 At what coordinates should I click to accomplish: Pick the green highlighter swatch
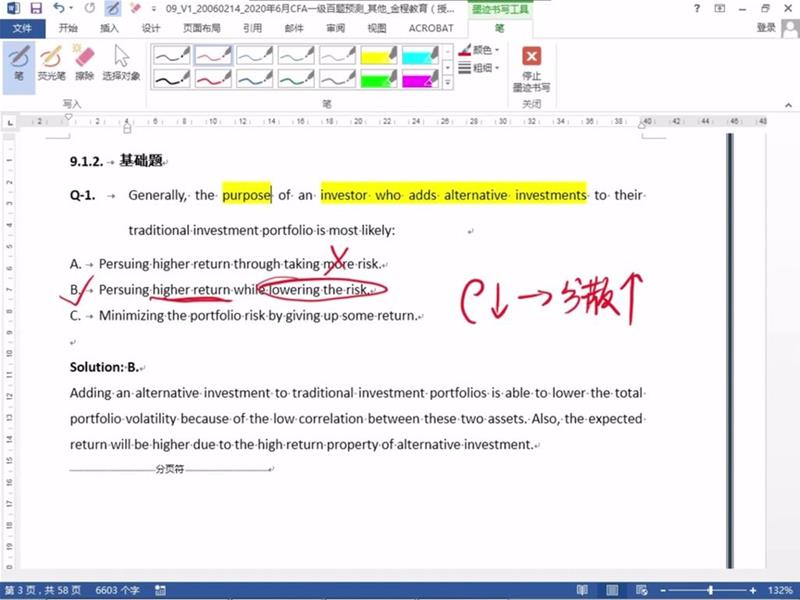[x=379, y=79]
